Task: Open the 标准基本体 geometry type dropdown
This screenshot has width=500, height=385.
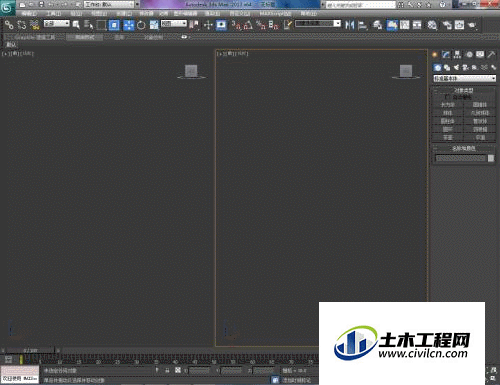Action: tap(464, 78)
